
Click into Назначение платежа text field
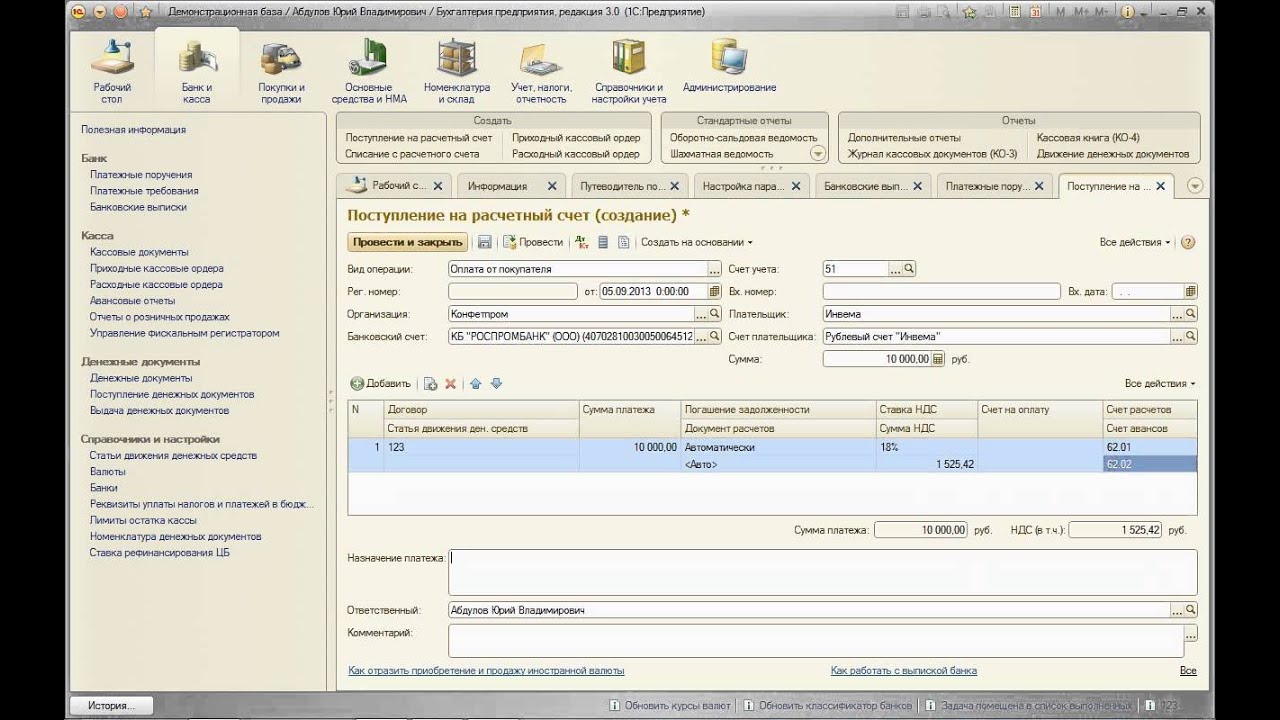coord(822,572)
